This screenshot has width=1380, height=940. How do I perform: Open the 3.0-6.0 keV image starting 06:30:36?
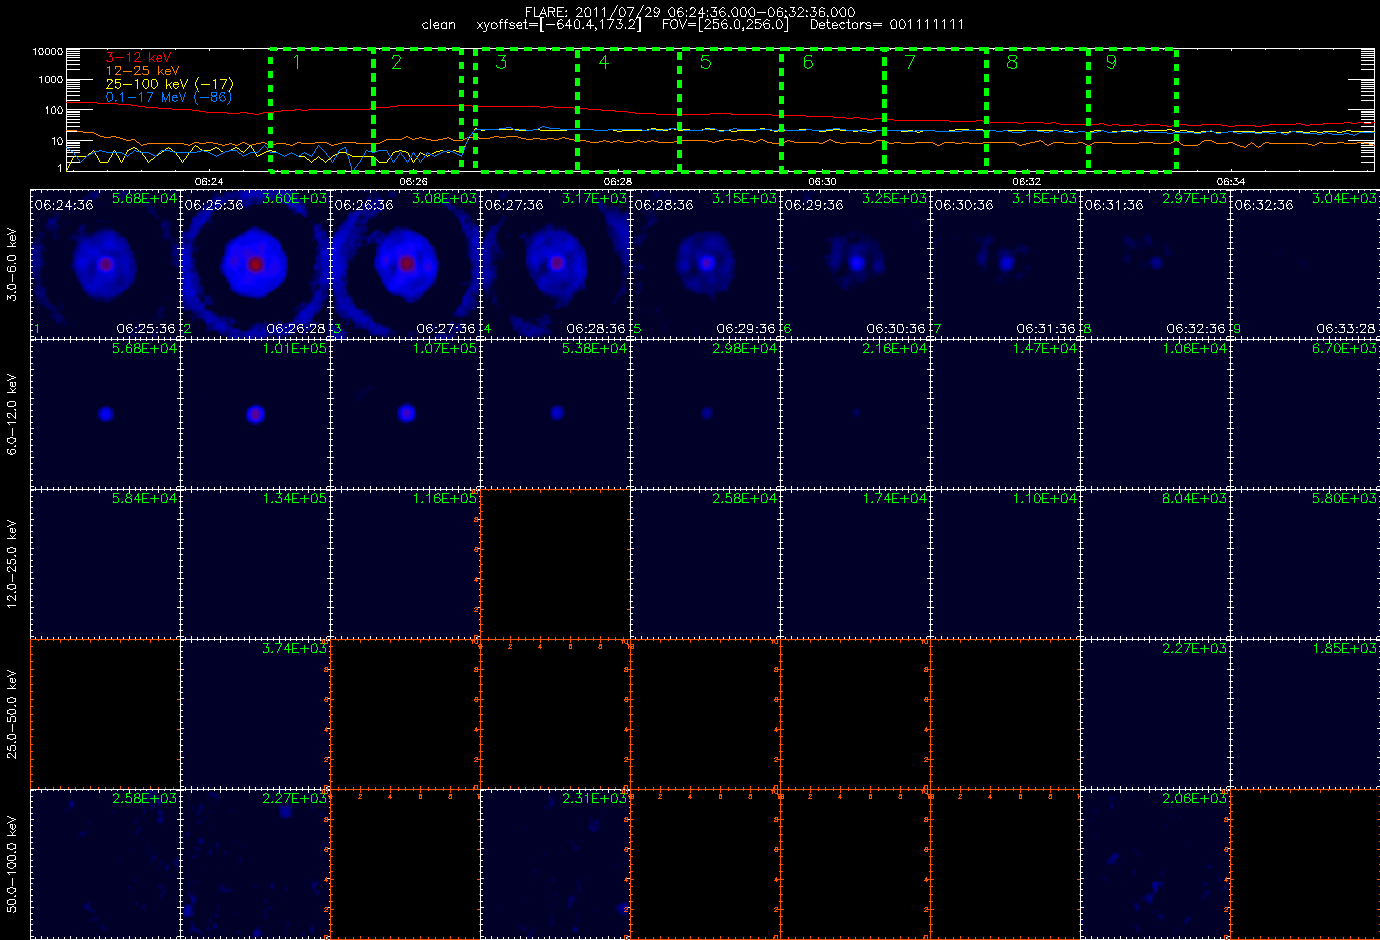[x=1005, y=264]
